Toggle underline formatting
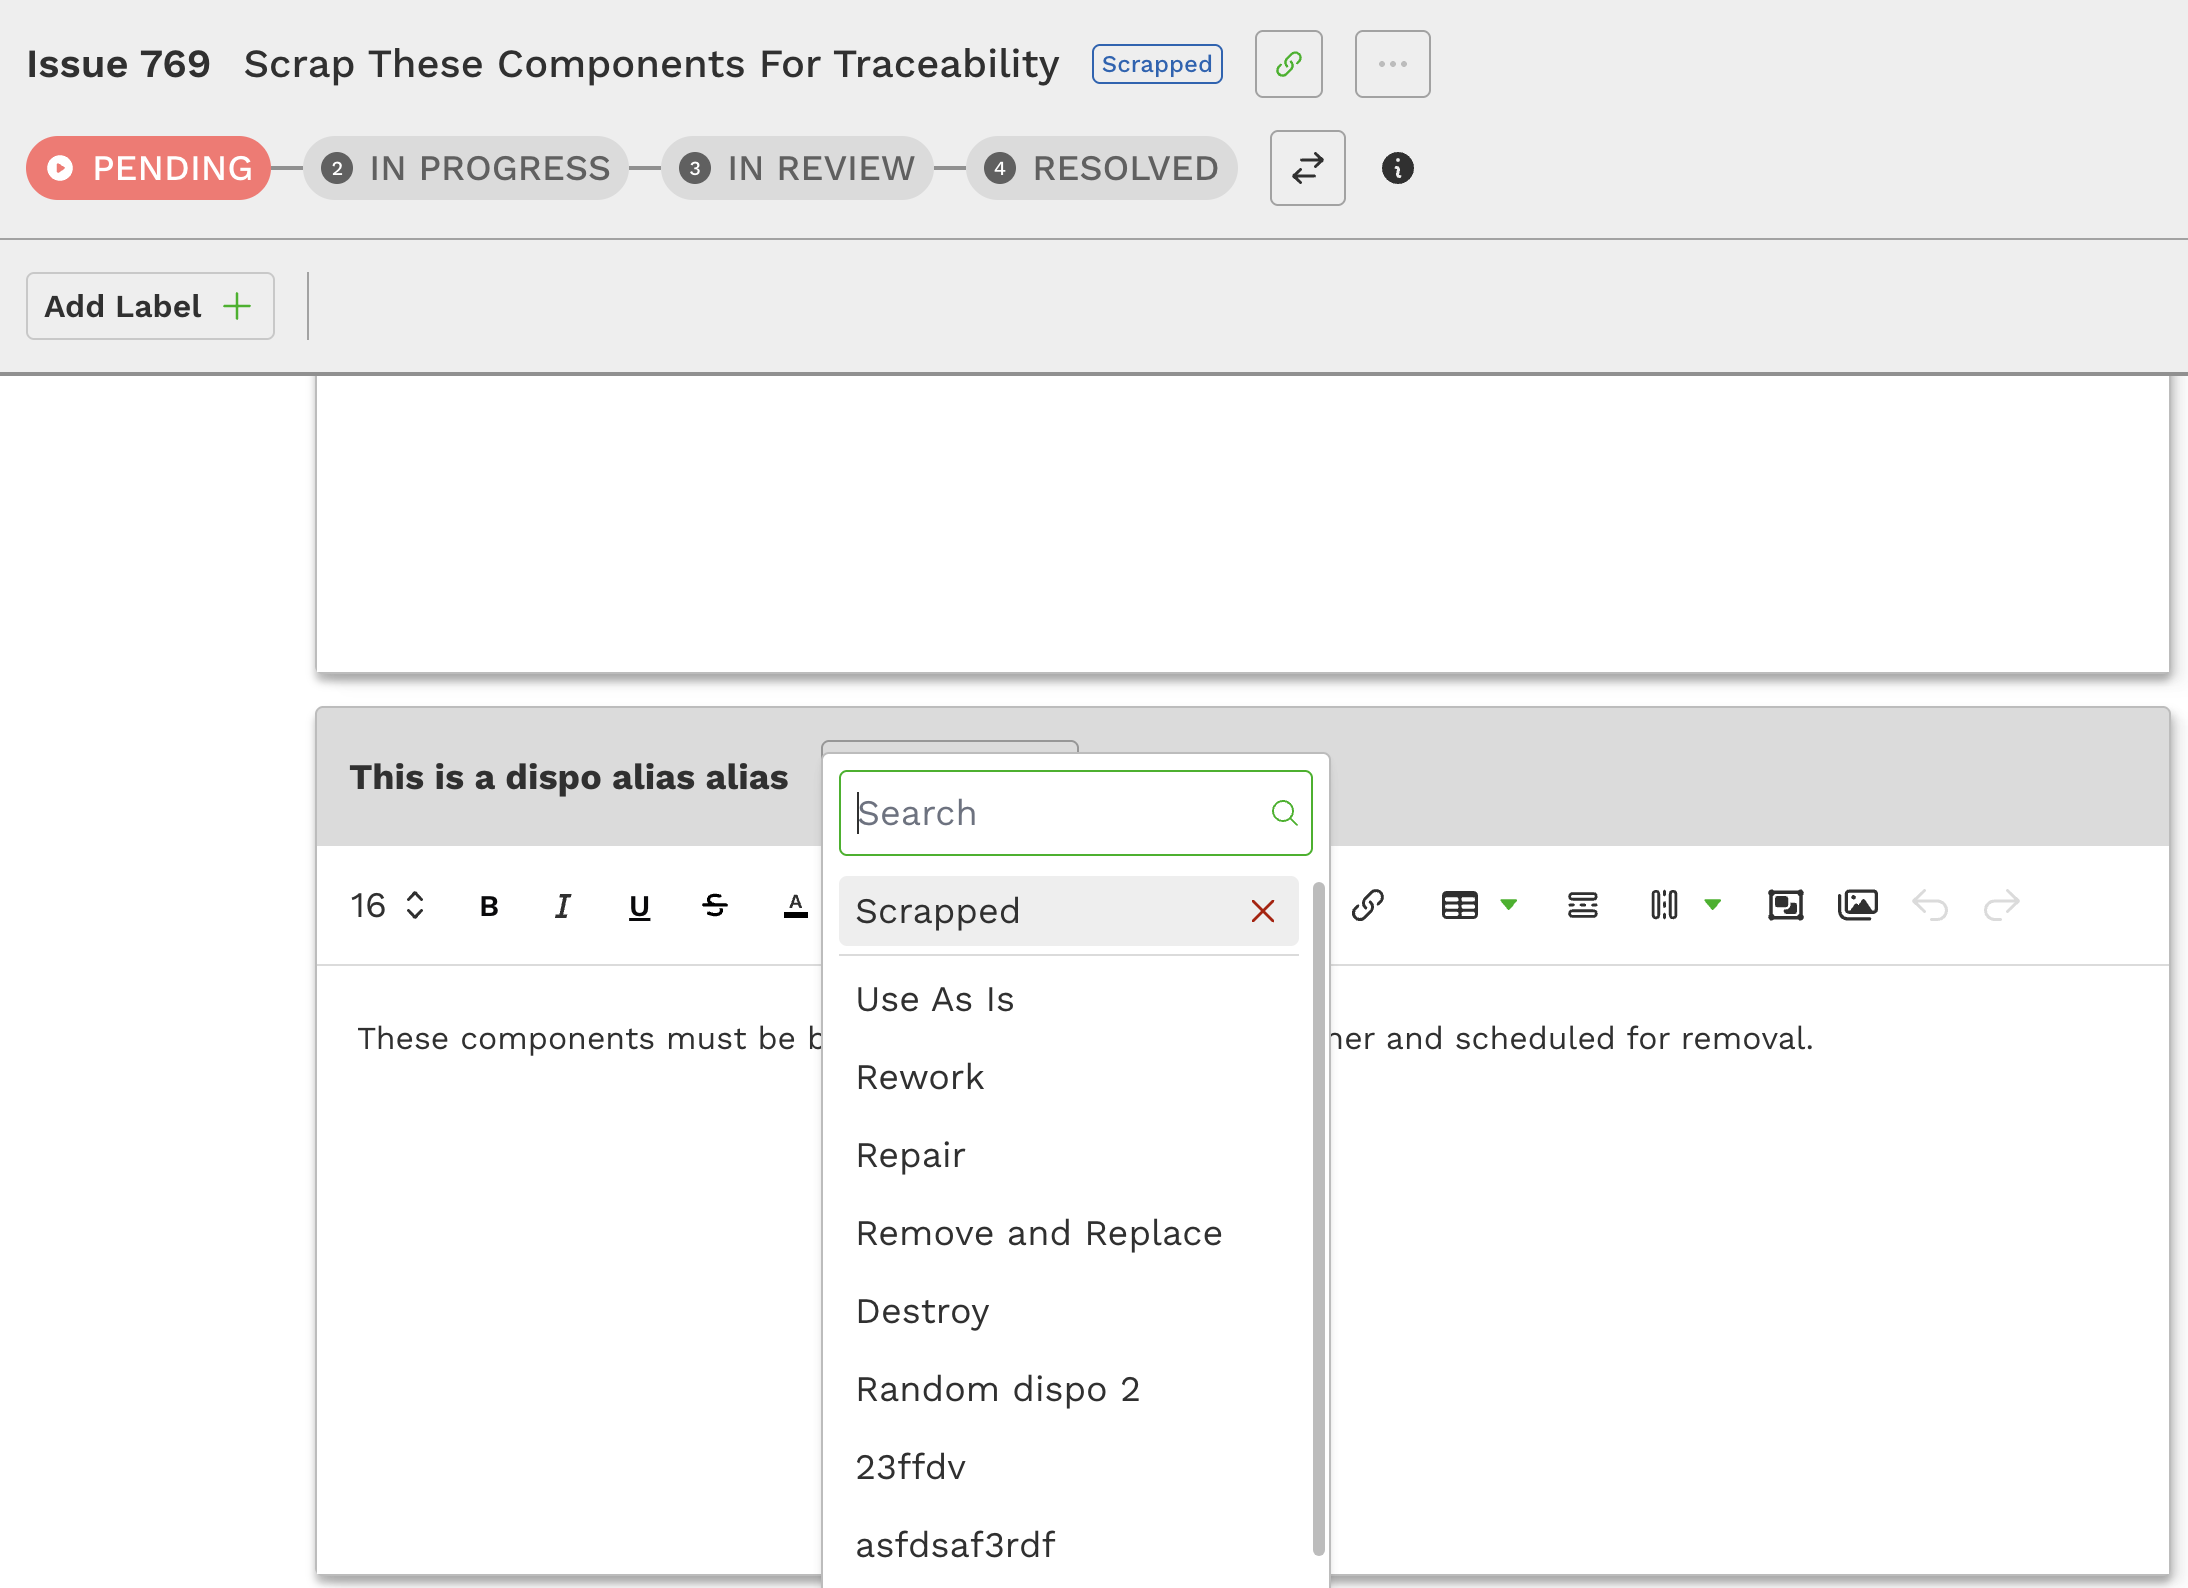Image resolution: width=2188 pixels, height=1588 pixels. (639, 906)
